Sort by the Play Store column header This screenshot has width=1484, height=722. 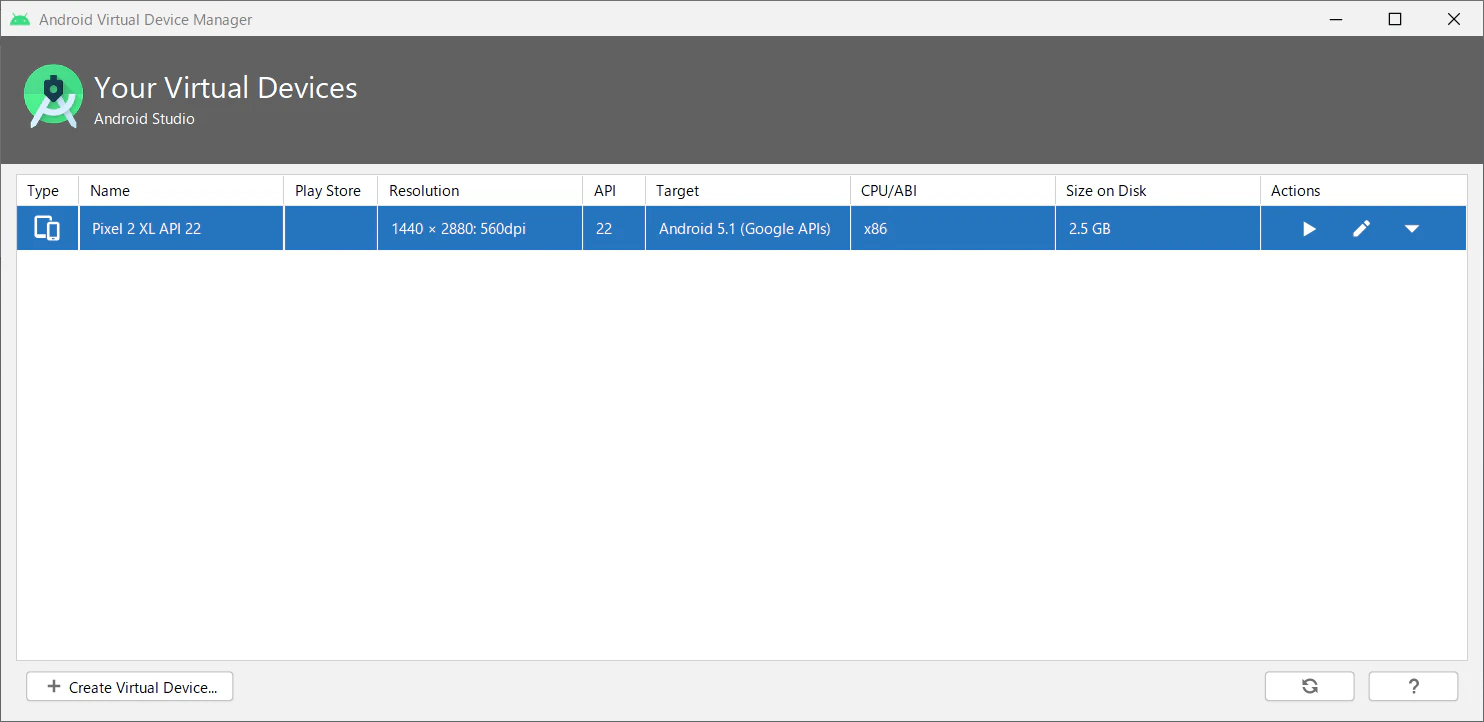point(330,191)
